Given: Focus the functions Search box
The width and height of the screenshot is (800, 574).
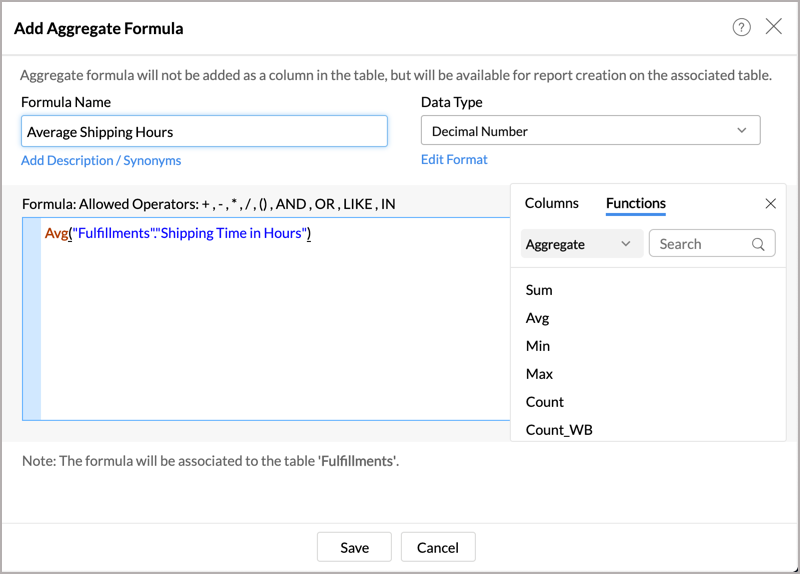Looking at the screenshot, I should 700,244.
